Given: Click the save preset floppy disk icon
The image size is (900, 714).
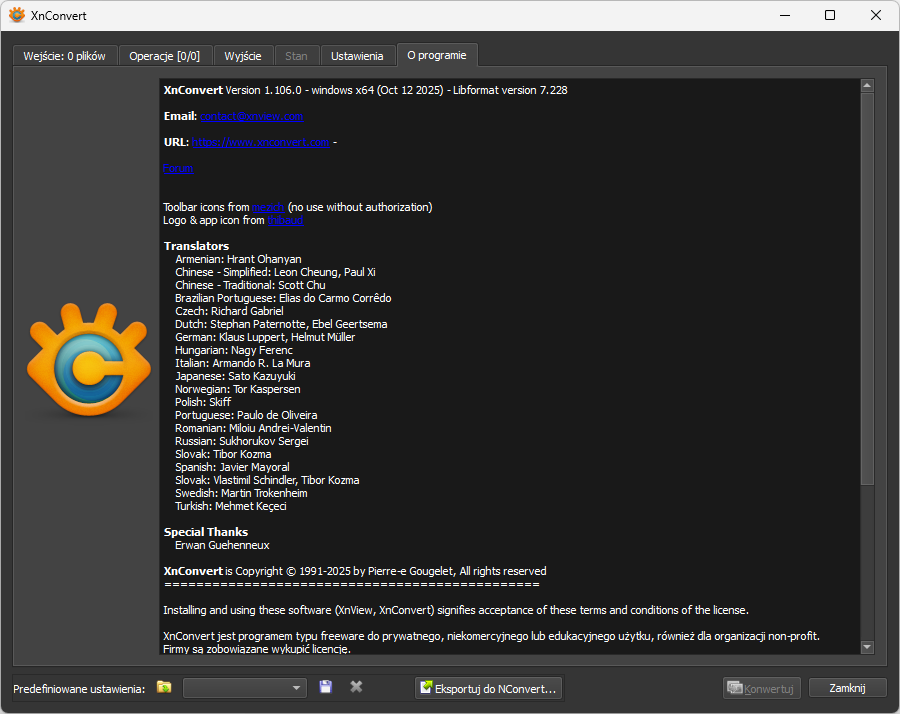Looking at the screenshot, I should click(x=325, y=687).
